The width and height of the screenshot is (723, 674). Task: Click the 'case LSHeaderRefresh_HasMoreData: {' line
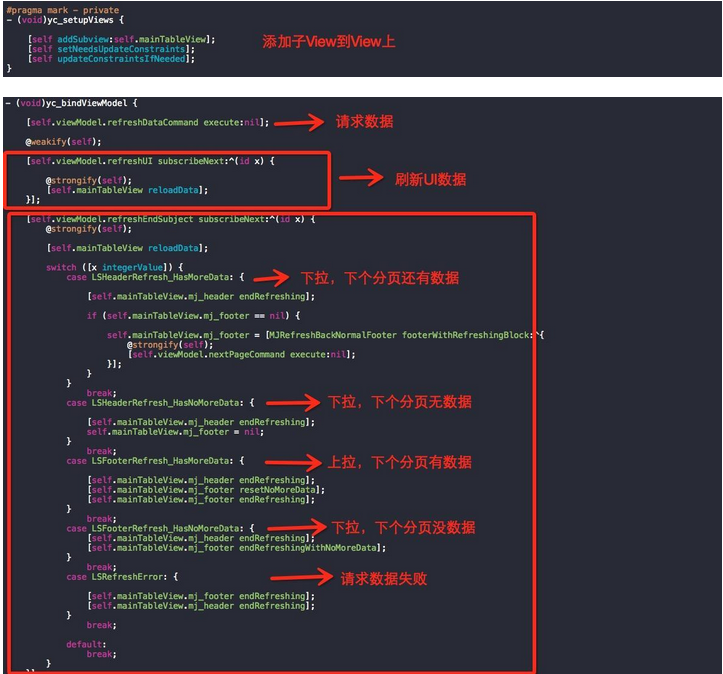[155, 278]
